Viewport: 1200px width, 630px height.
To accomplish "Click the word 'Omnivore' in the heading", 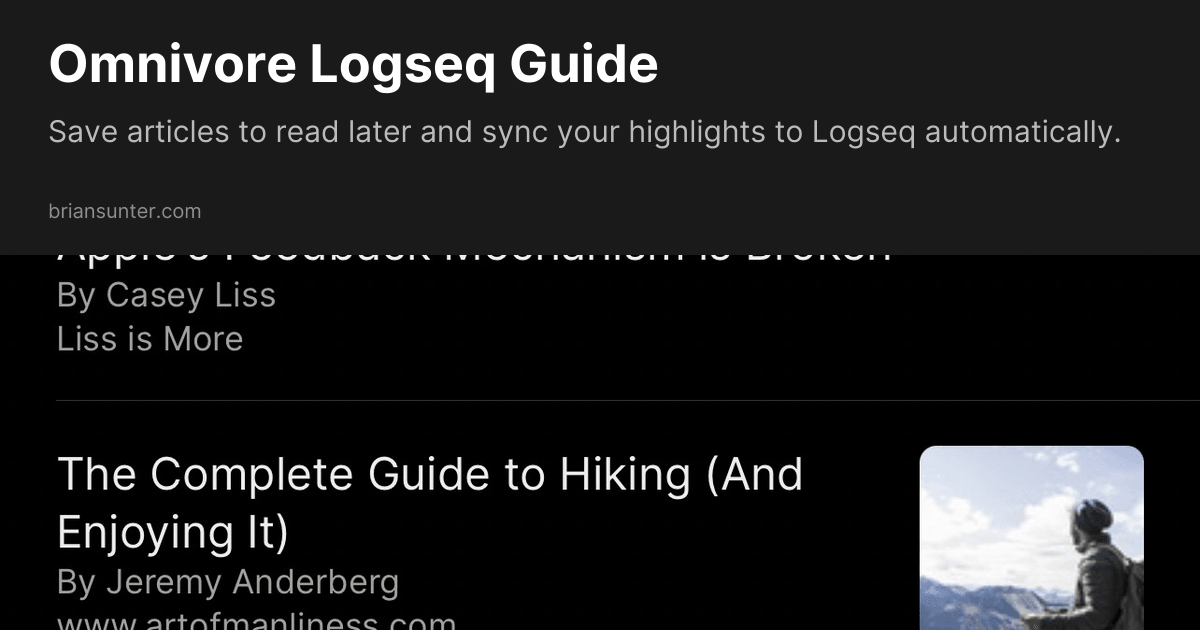I will coord(172,65).
